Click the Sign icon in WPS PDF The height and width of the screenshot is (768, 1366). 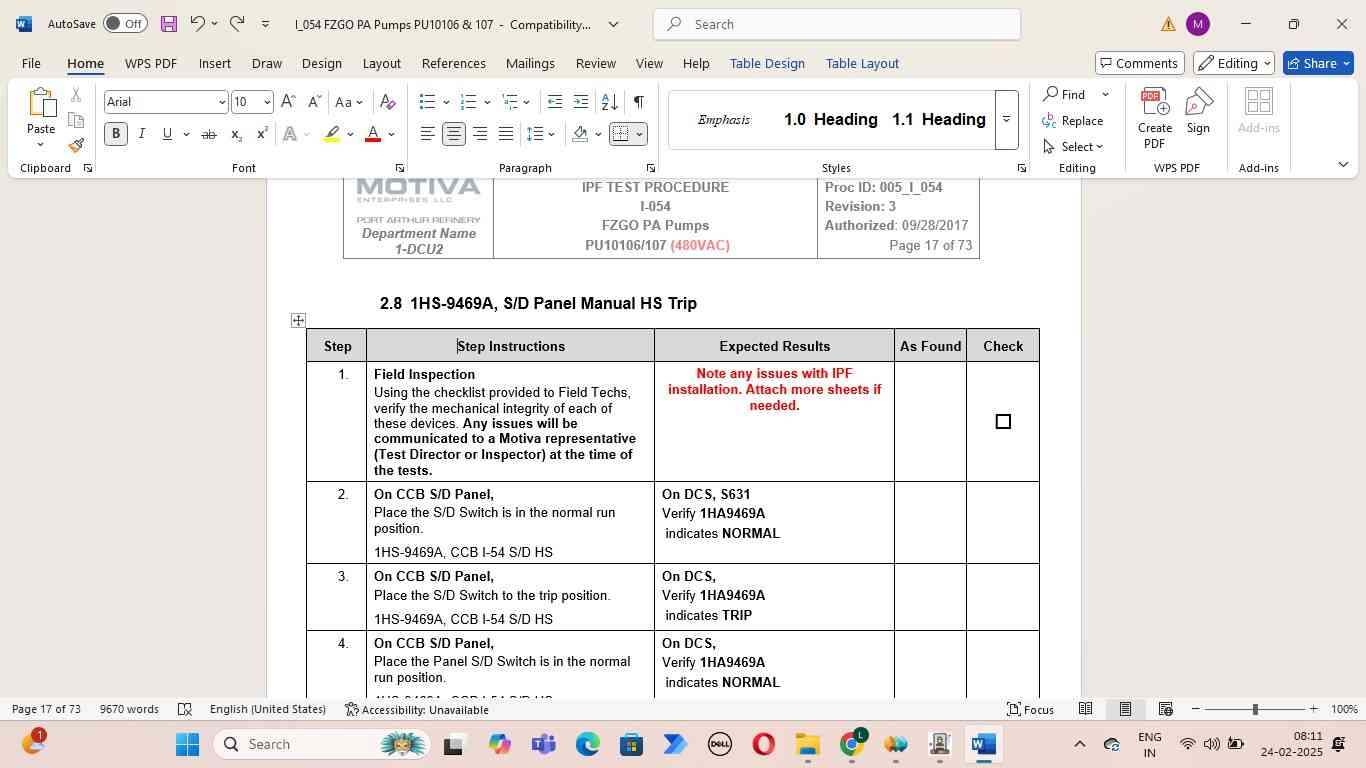[1198, 110]
